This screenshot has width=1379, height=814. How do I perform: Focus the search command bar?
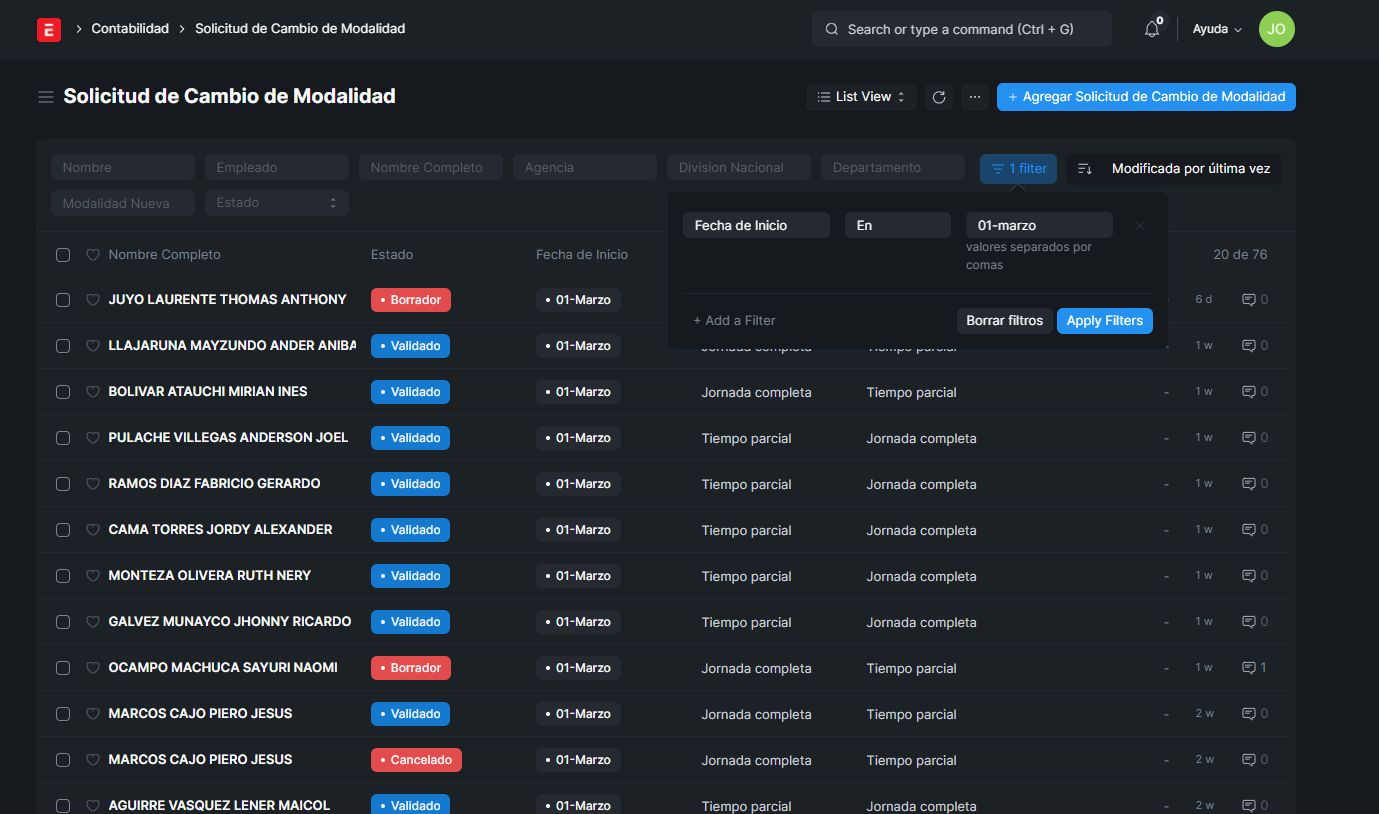coord(961,30)
